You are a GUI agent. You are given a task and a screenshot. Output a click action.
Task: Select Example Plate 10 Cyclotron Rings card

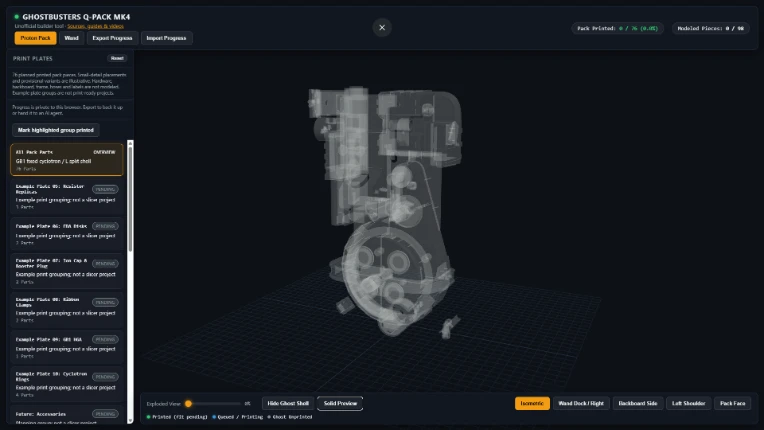click(67, 384)
